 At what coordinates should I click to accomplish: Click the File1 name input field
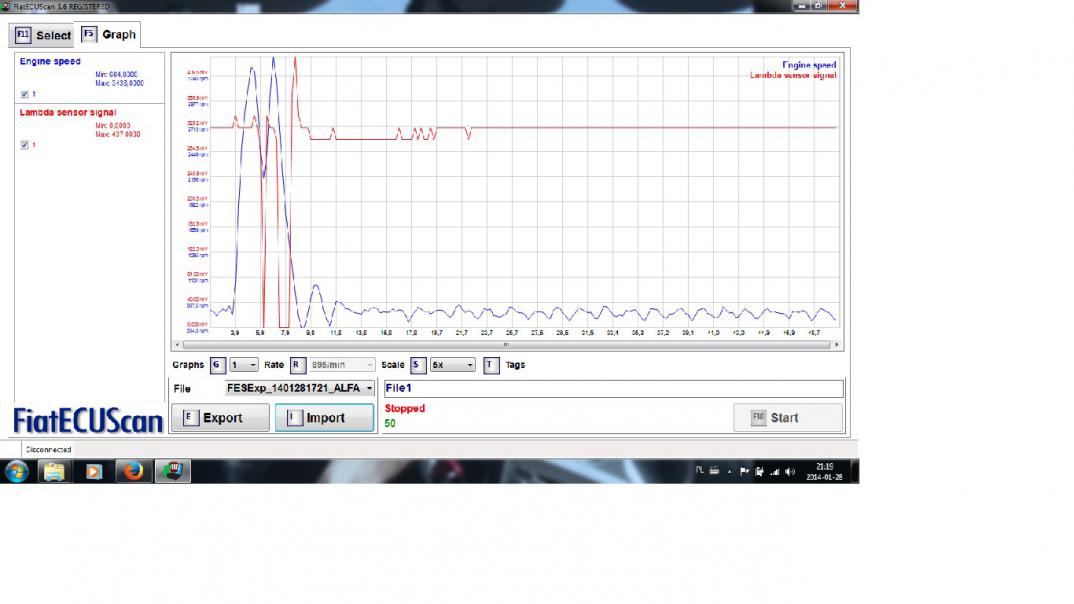[613, 388]
